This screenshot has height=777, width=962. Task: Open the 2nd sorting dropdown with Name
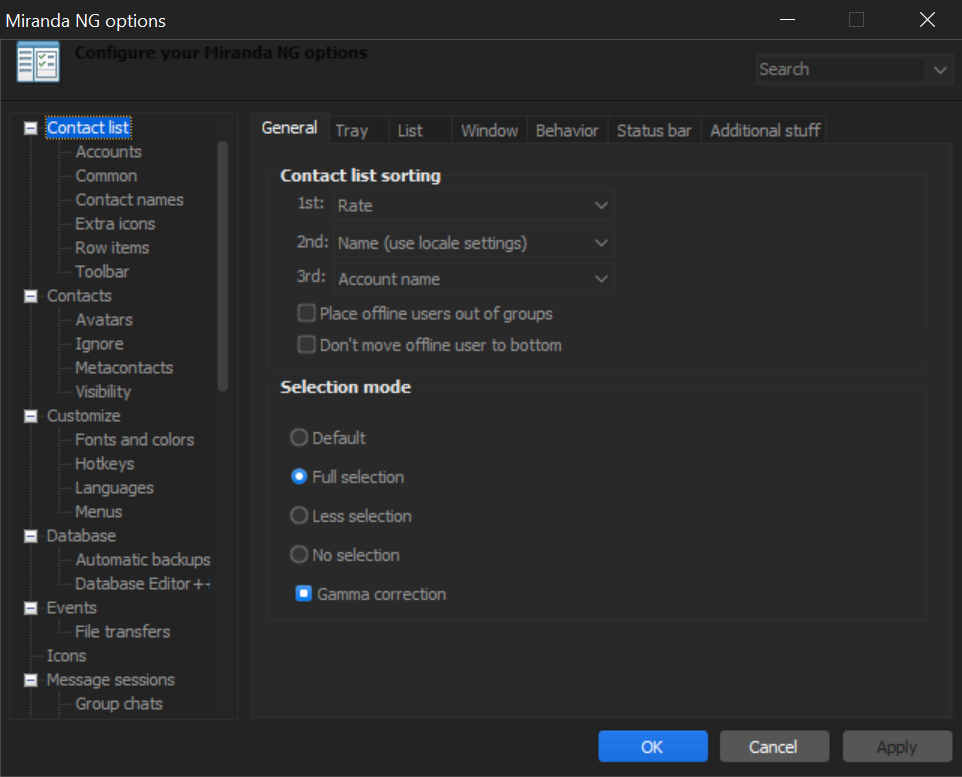473,243
